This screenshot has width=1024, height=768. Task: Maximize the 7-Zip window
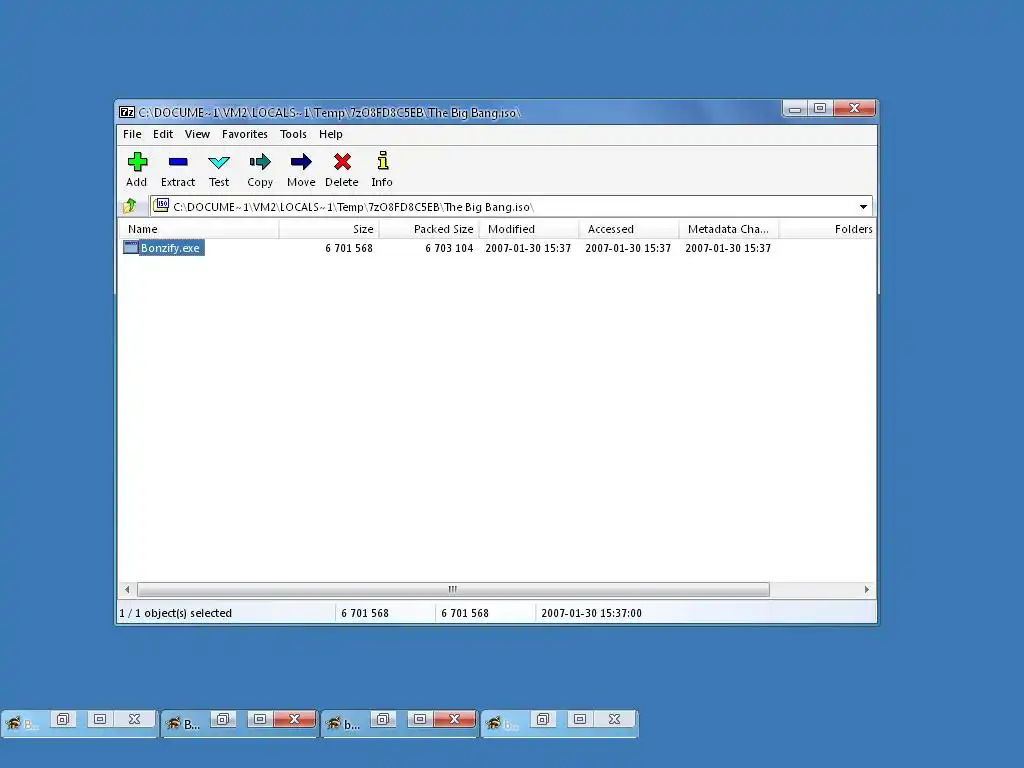[820, 108]
